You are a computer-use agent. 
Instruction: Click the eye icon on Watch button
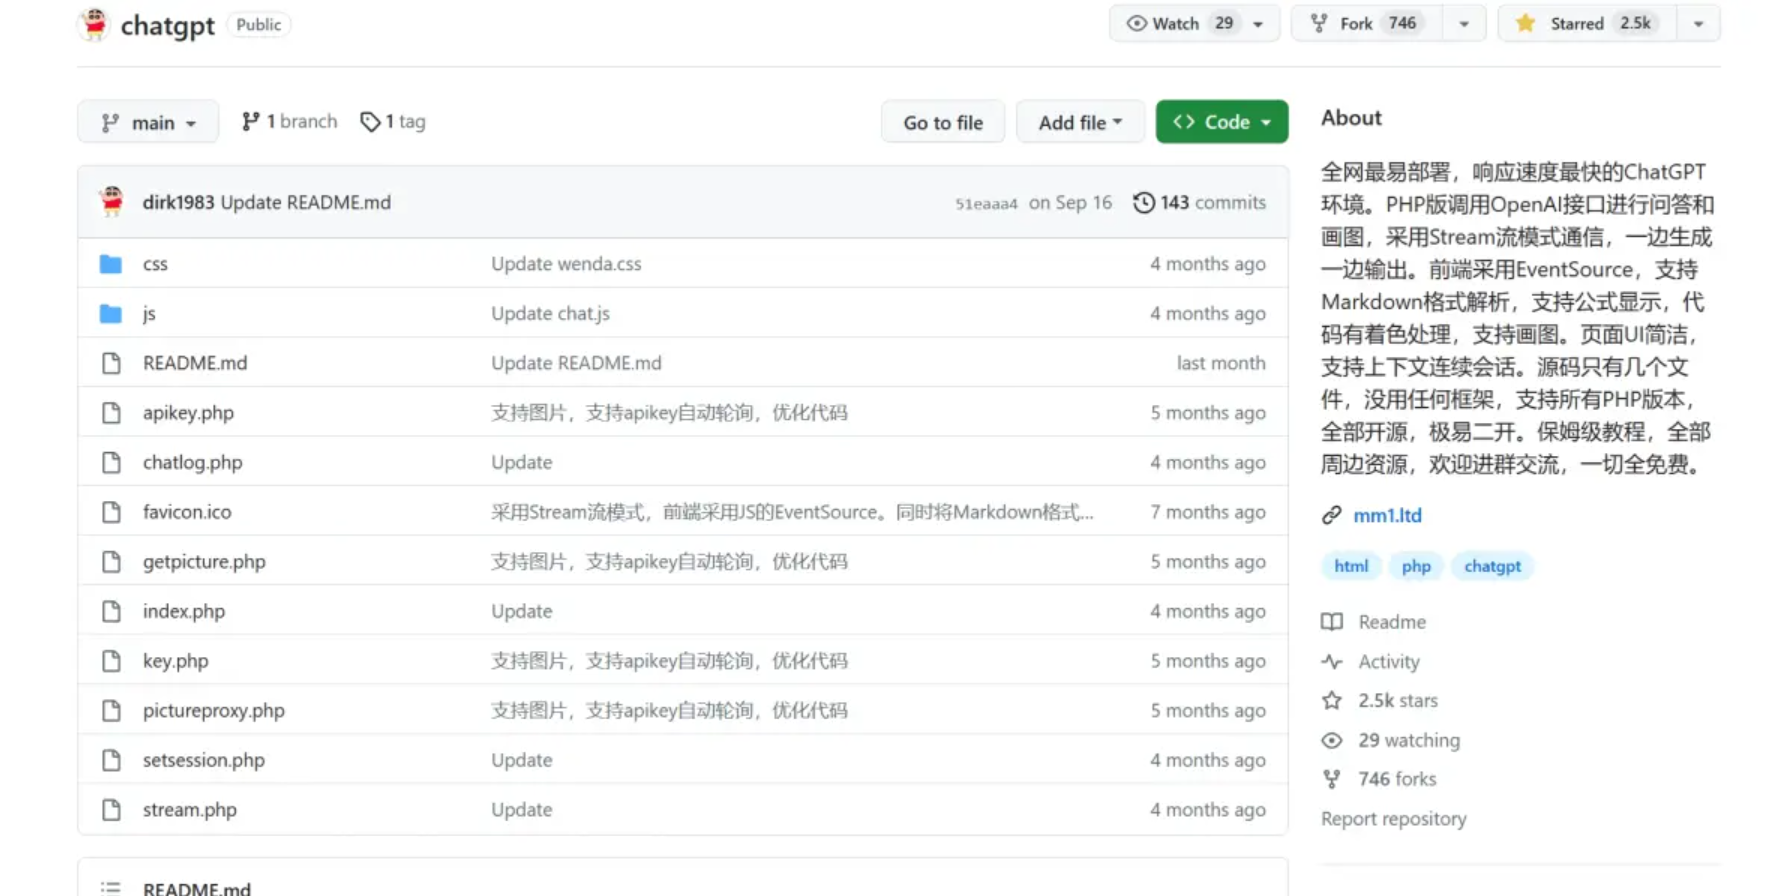click(1136, 23)
